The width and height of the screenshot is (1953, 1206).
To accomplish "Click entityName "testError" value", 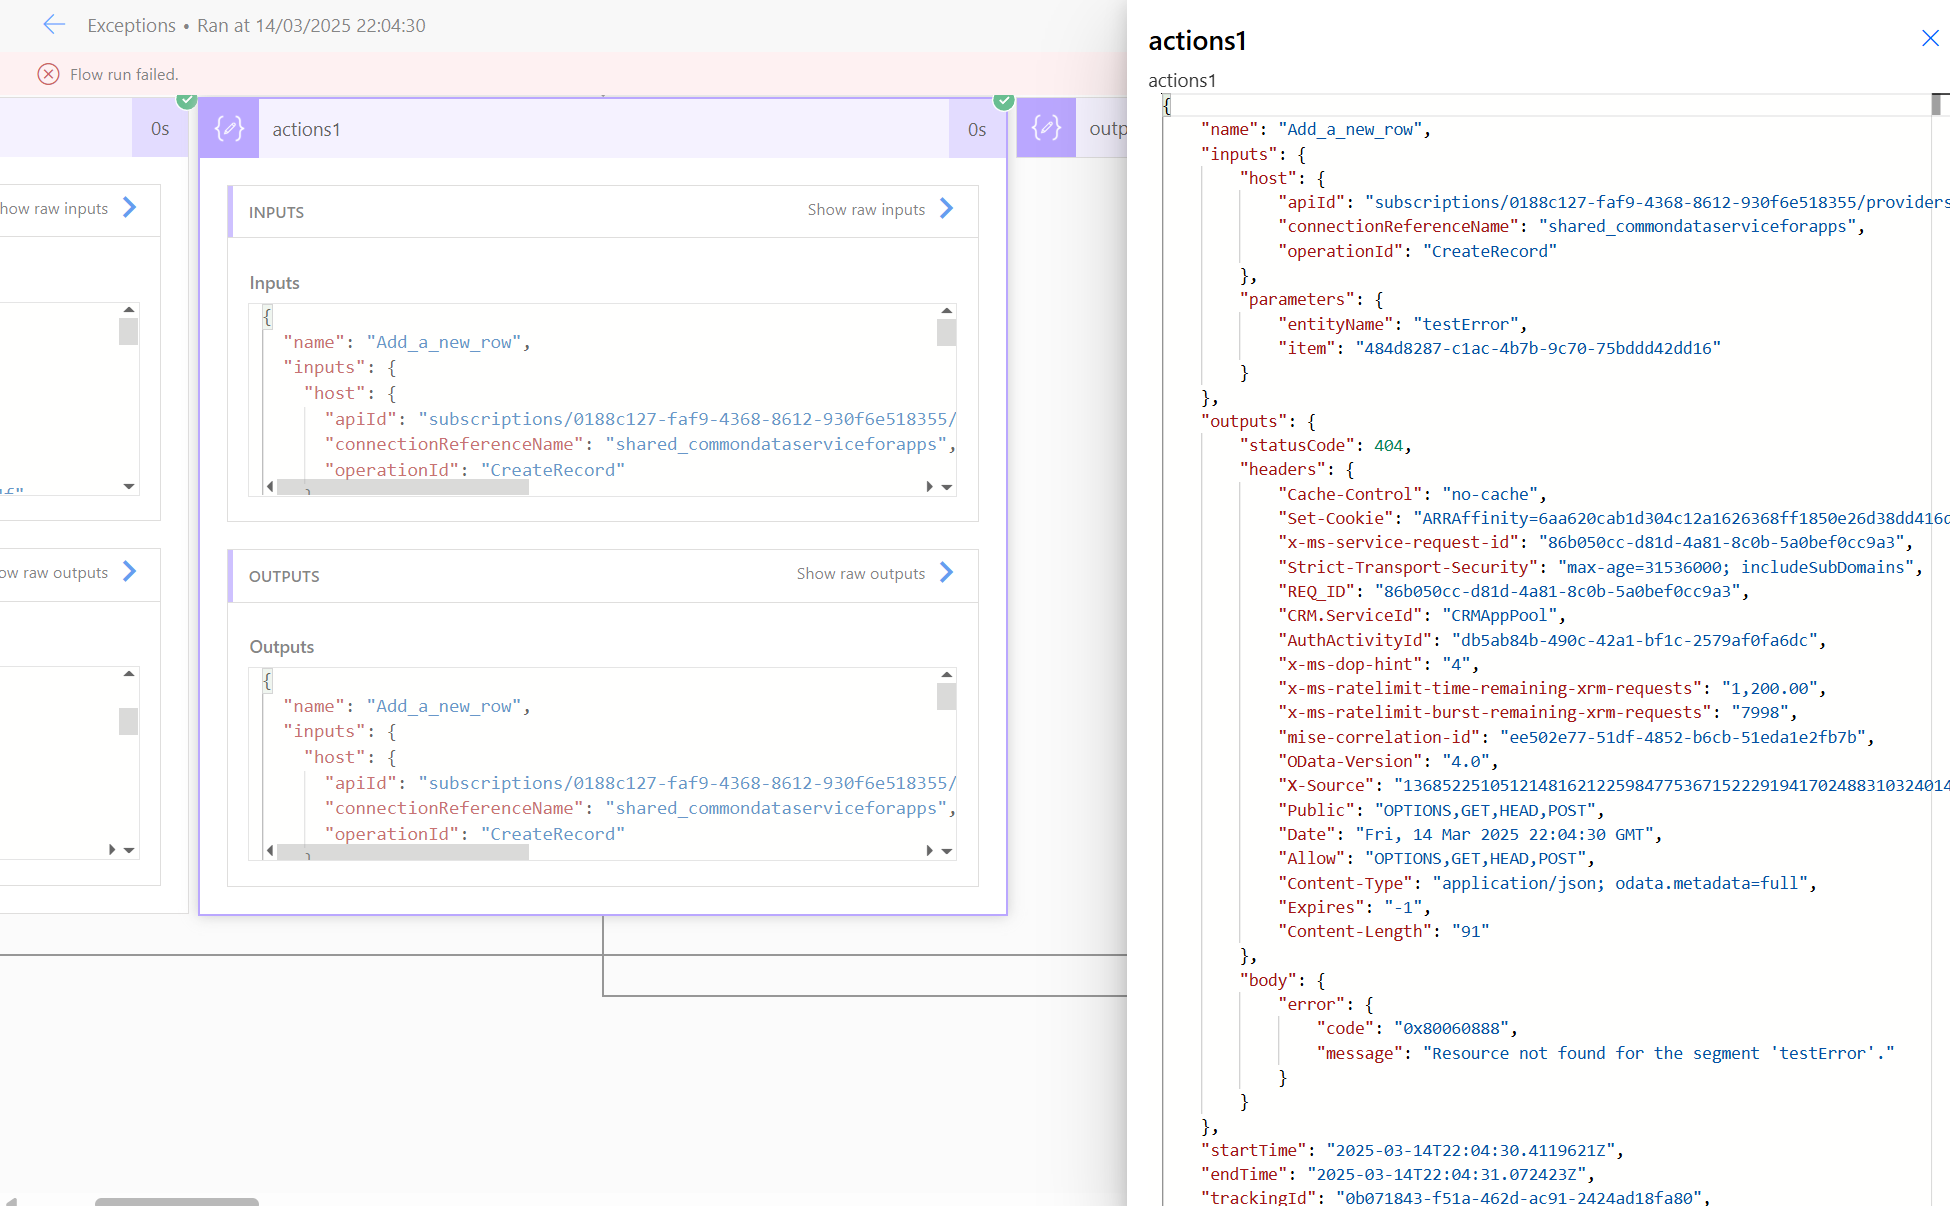I will click(x=1465, y=324).
